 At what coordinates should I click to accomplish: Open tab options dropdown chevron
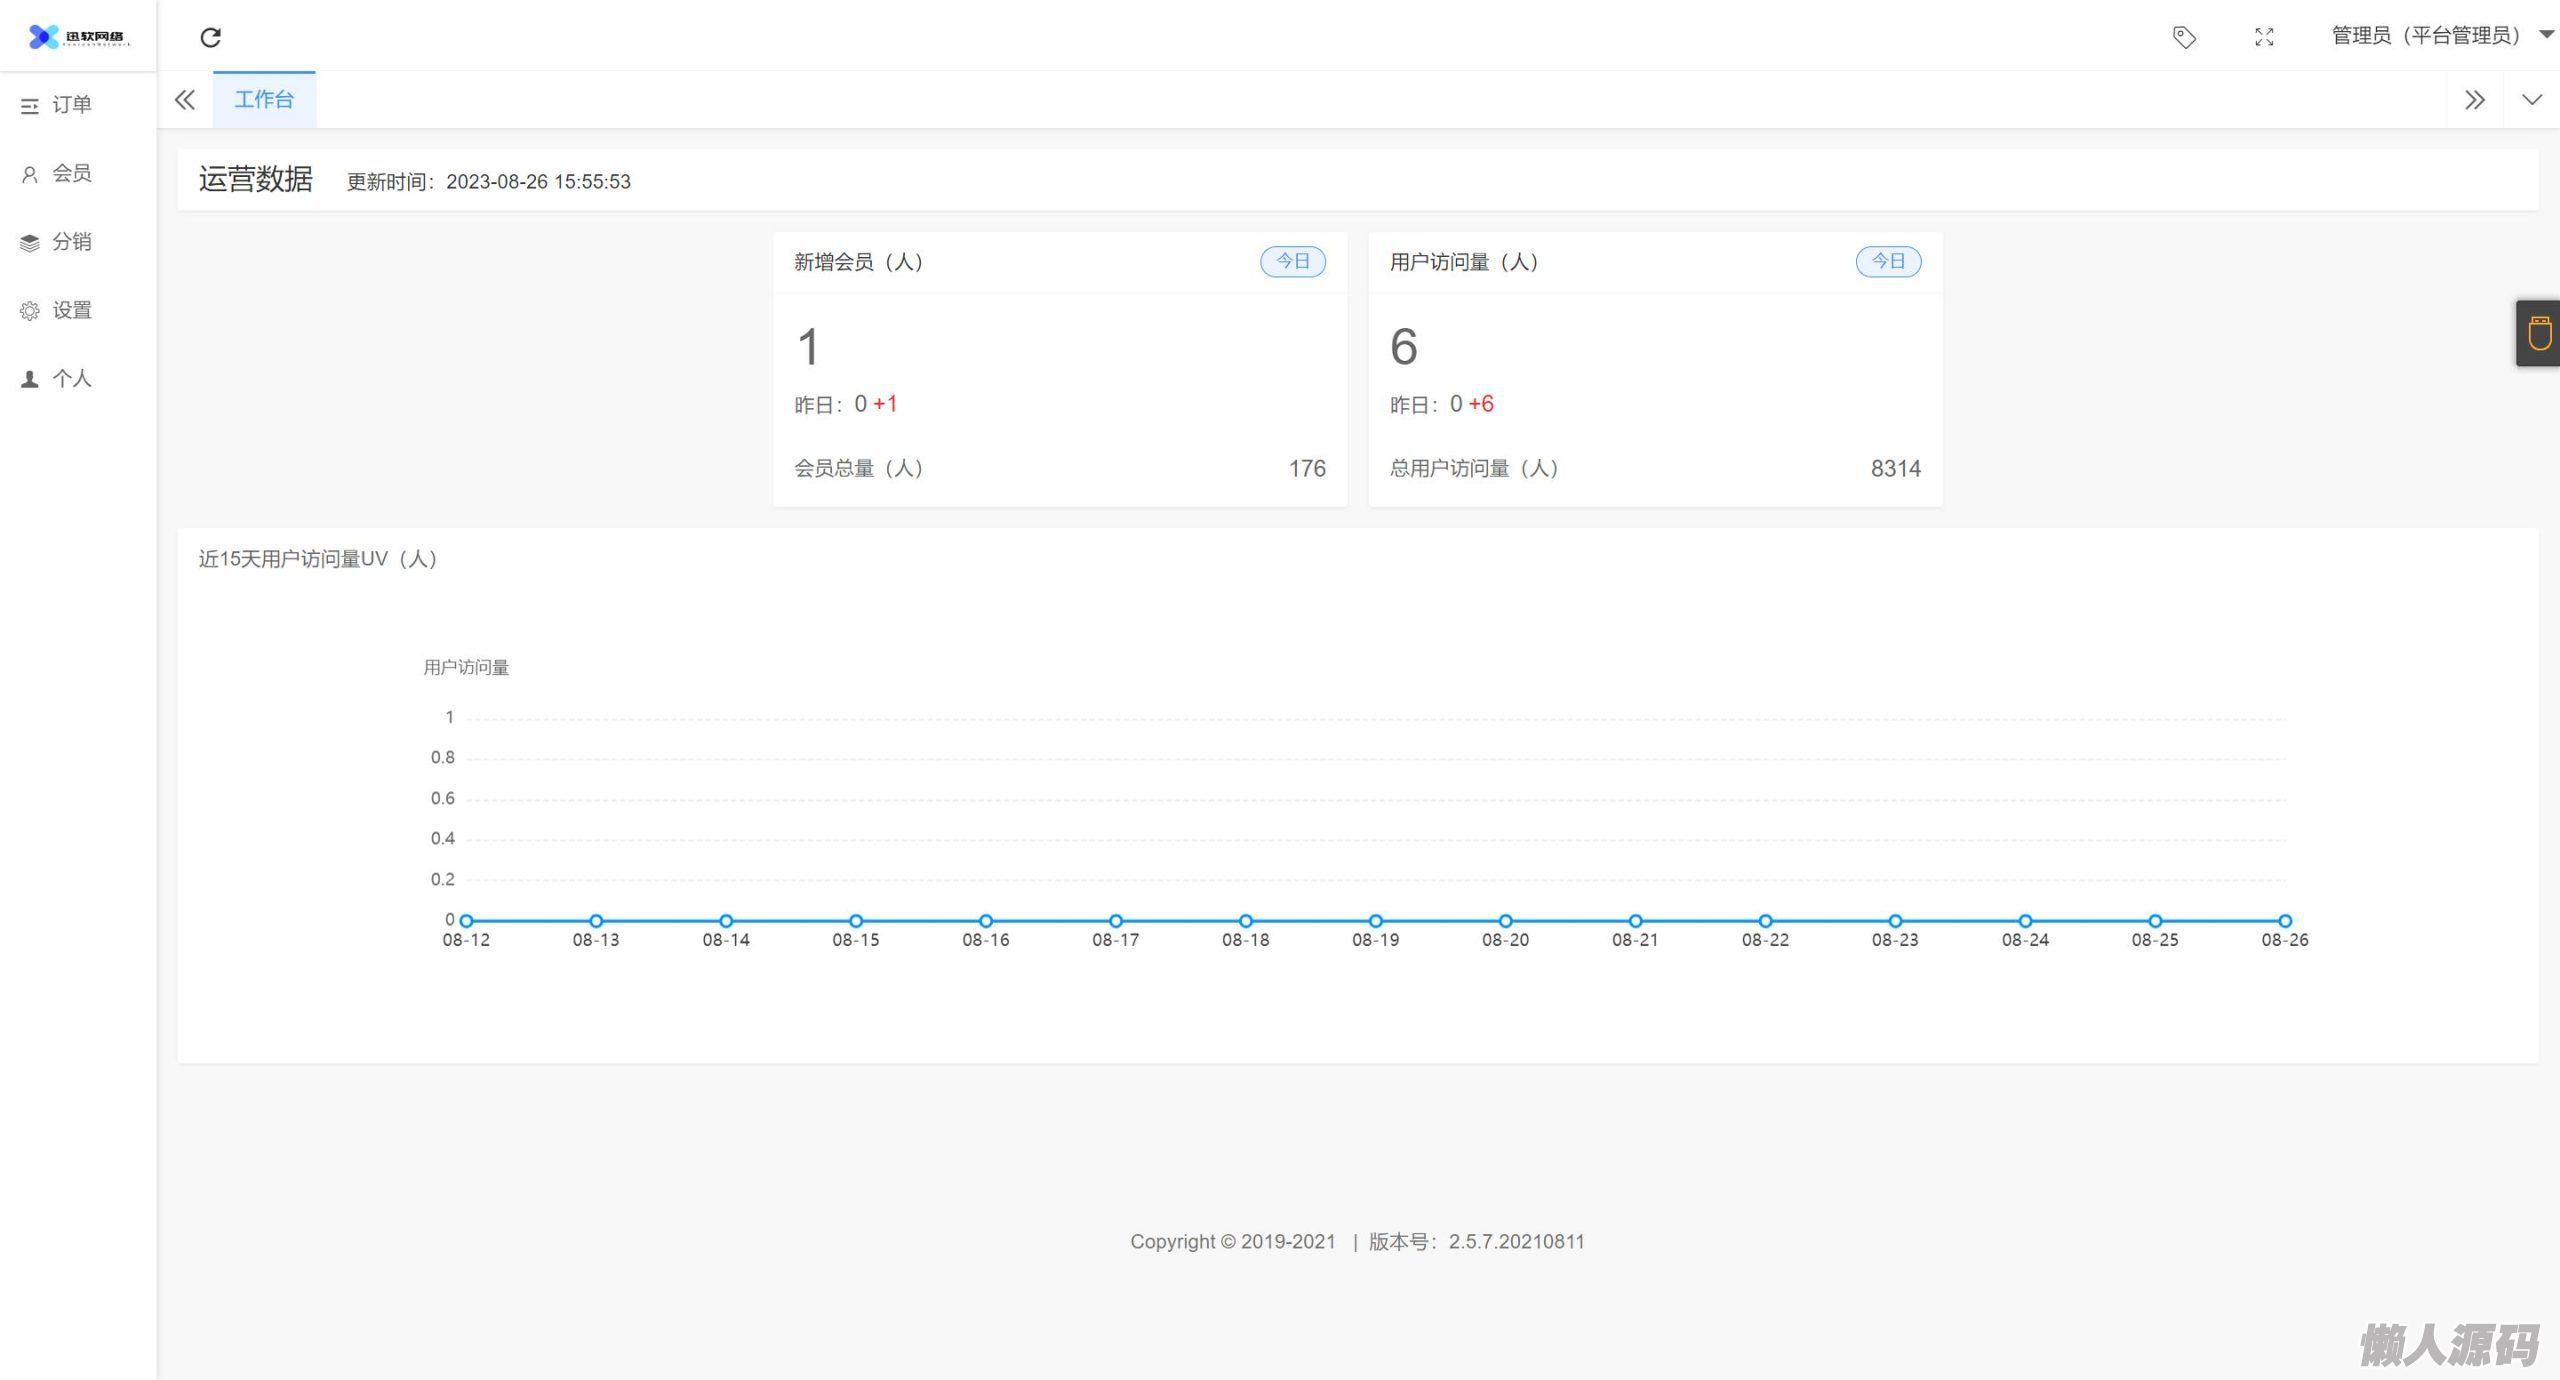pyautogui.click(x=2531, y=100)
